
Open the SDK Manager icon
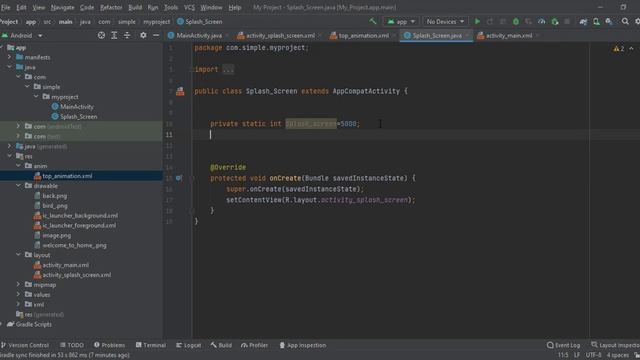tap(609, 21)
